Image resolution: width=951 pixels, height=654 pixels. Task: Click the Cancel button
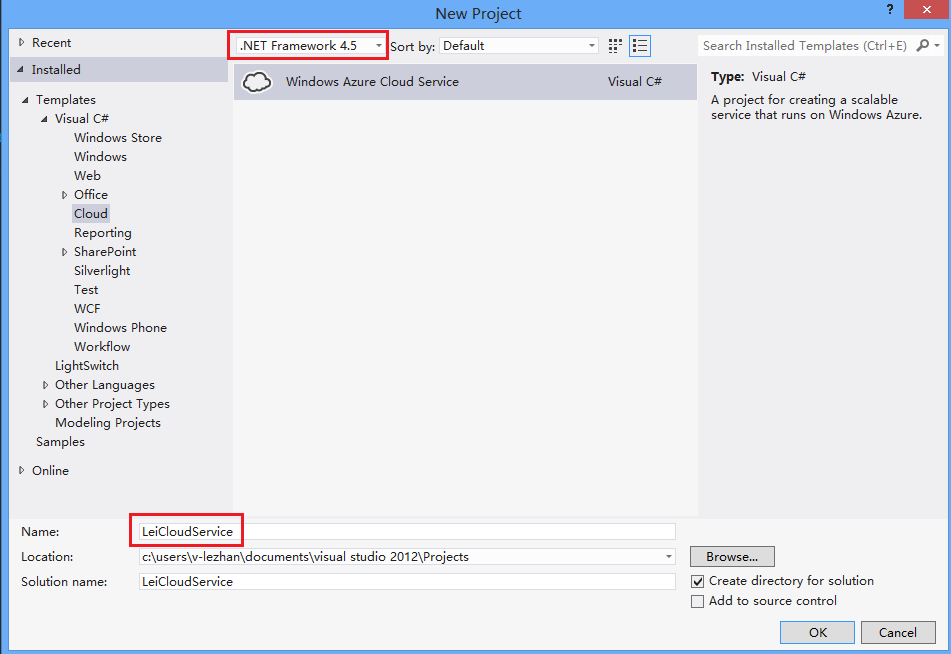(898, 633)
